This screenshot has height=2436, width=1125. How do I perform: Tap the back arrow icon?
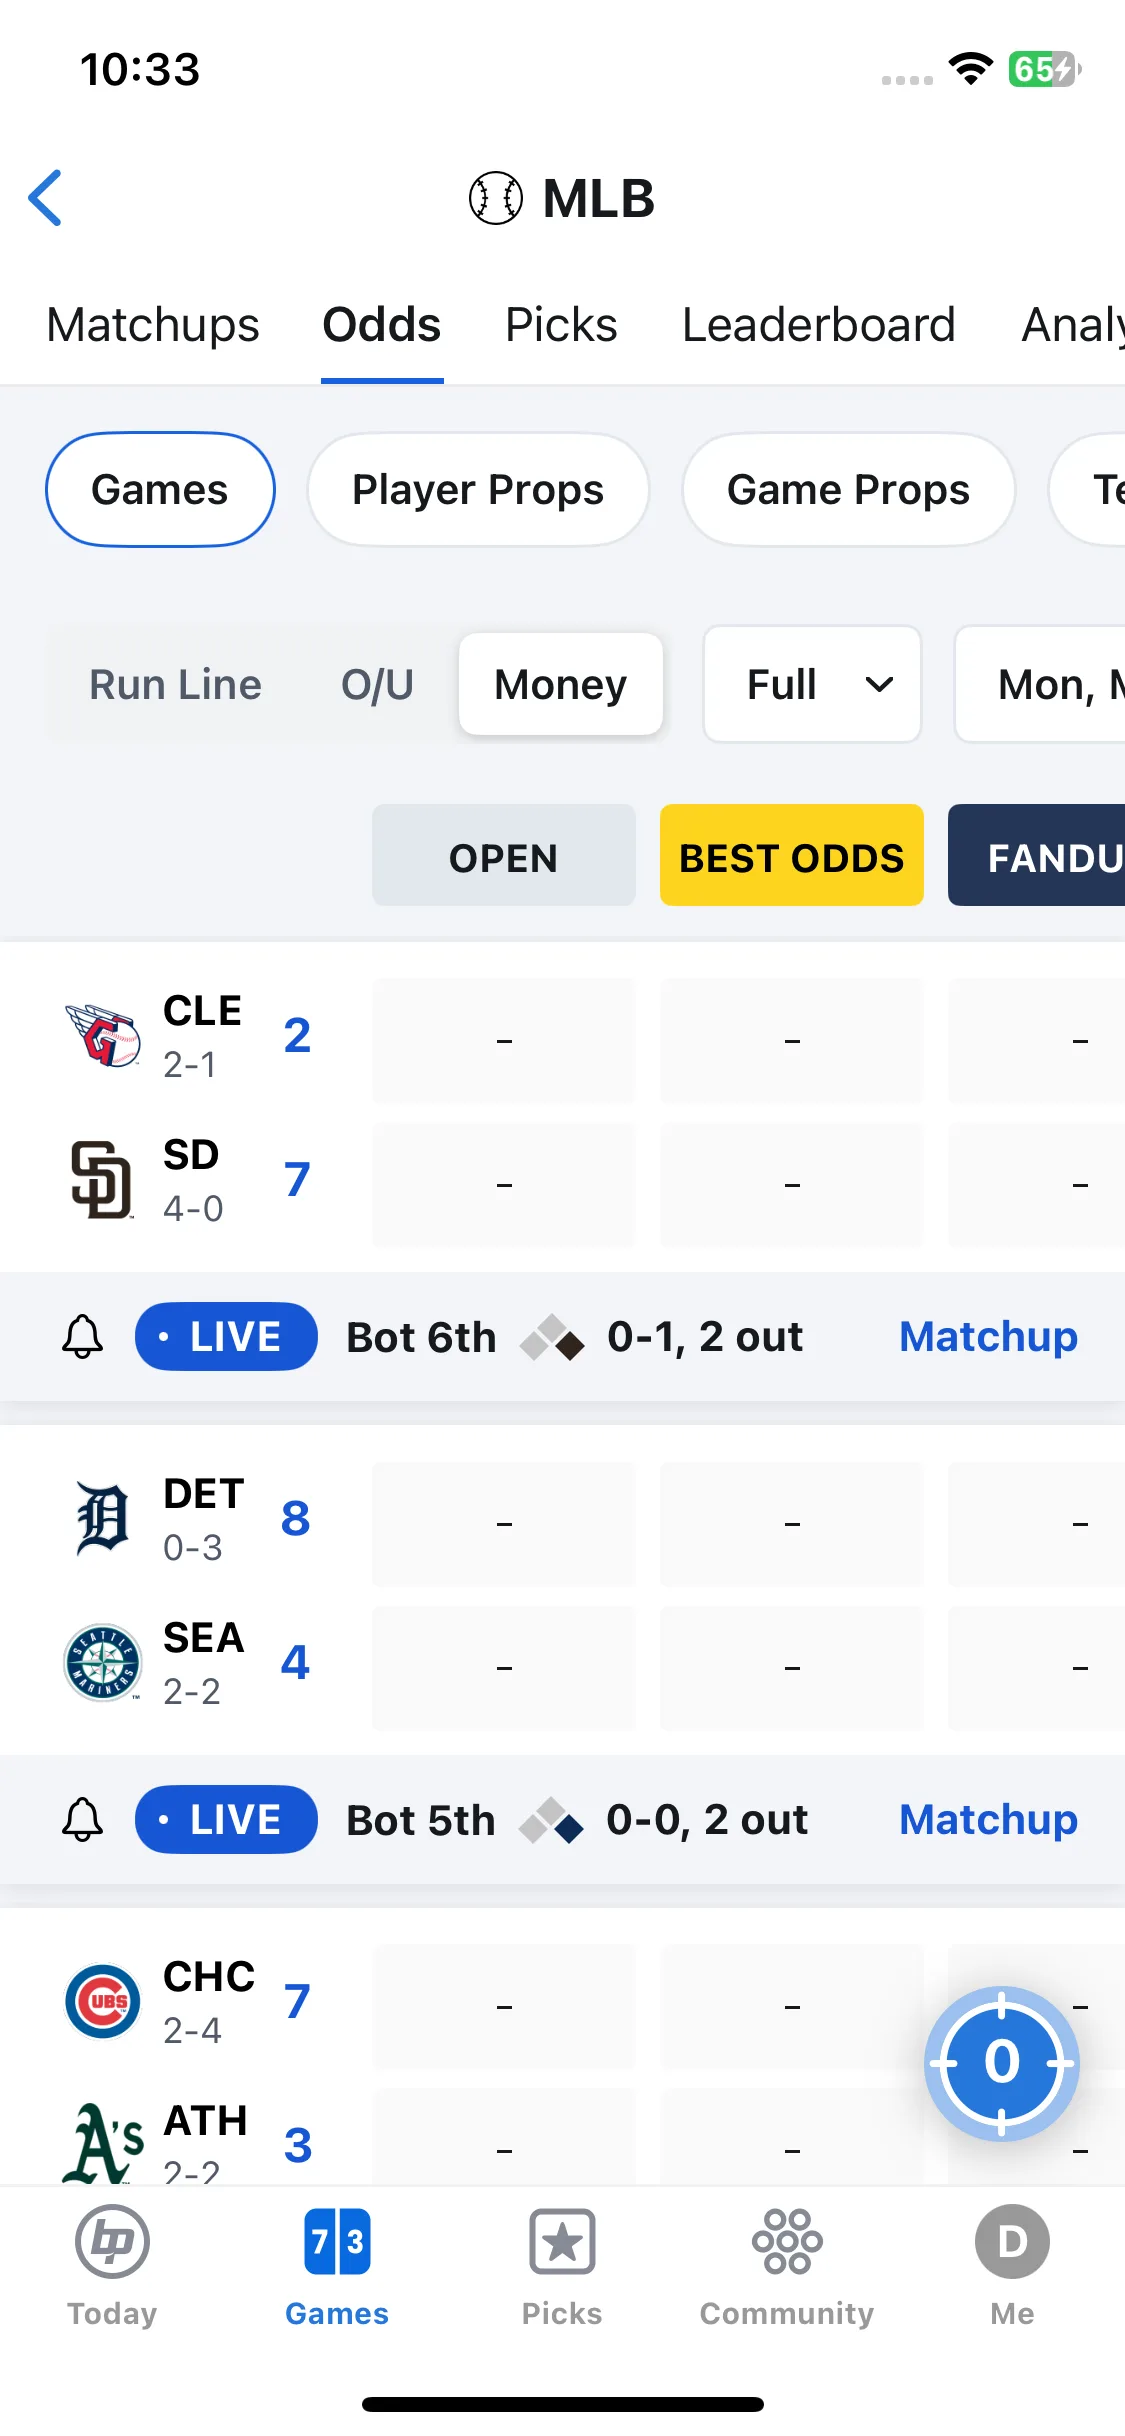tap(46, 198)
